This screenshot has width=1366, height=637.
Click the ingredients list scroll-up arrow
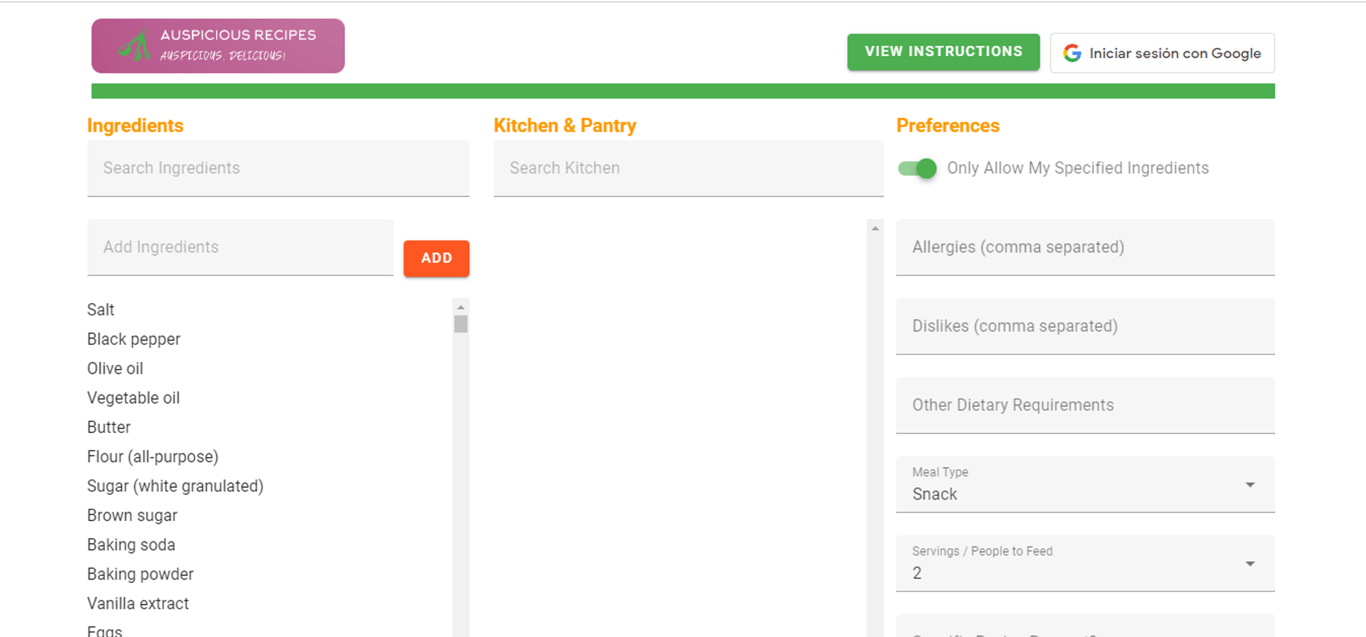(x=460, y=307)
